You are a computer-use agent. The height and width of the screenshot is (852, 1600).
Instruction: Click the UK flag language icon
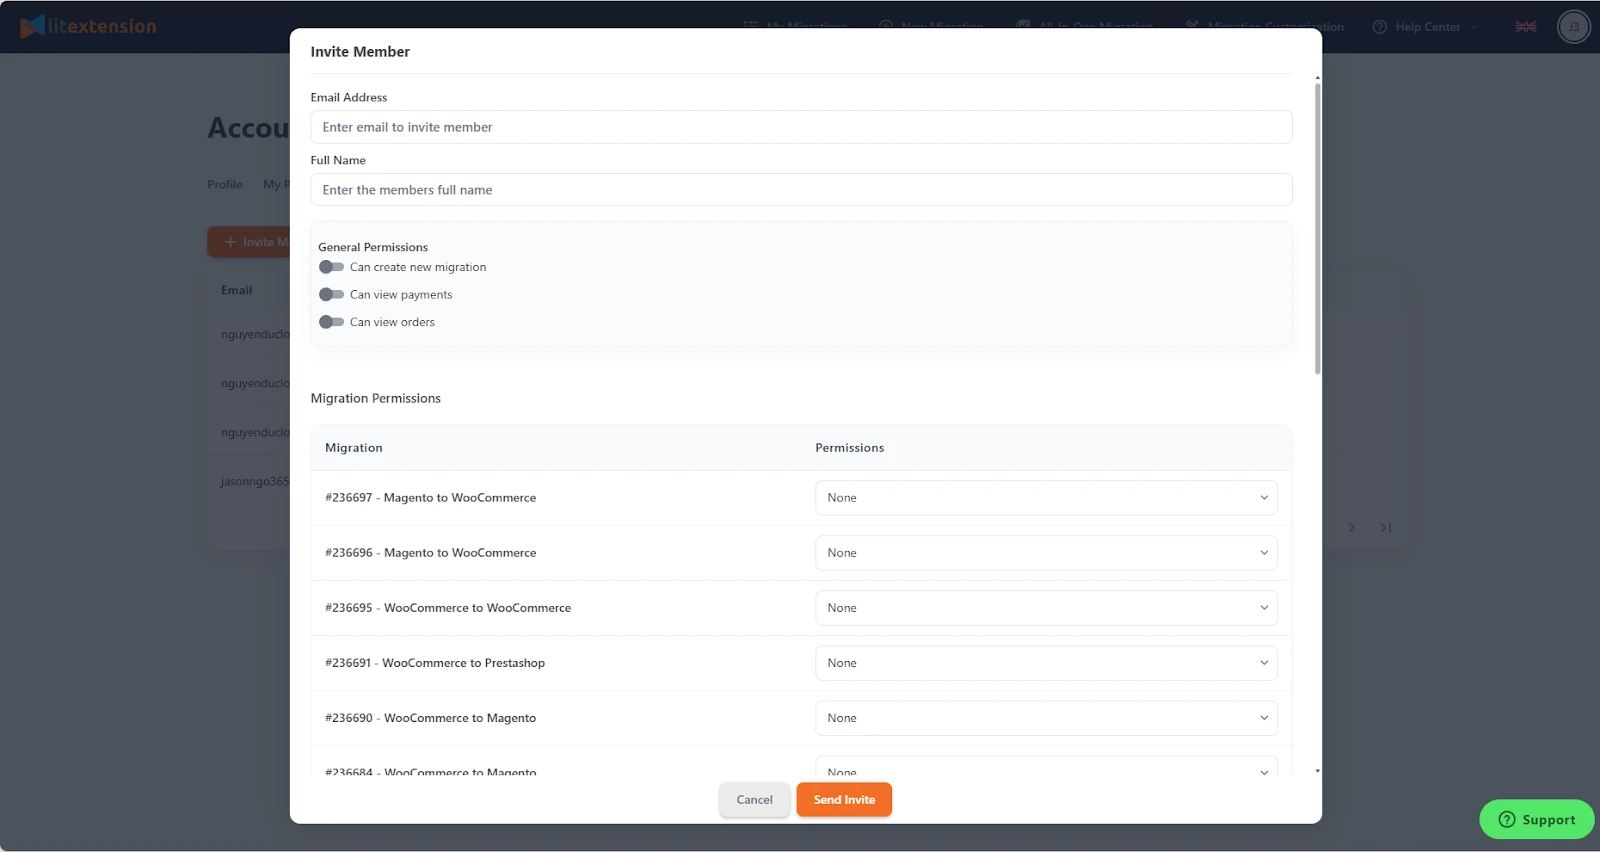[x=1525, y=27]
